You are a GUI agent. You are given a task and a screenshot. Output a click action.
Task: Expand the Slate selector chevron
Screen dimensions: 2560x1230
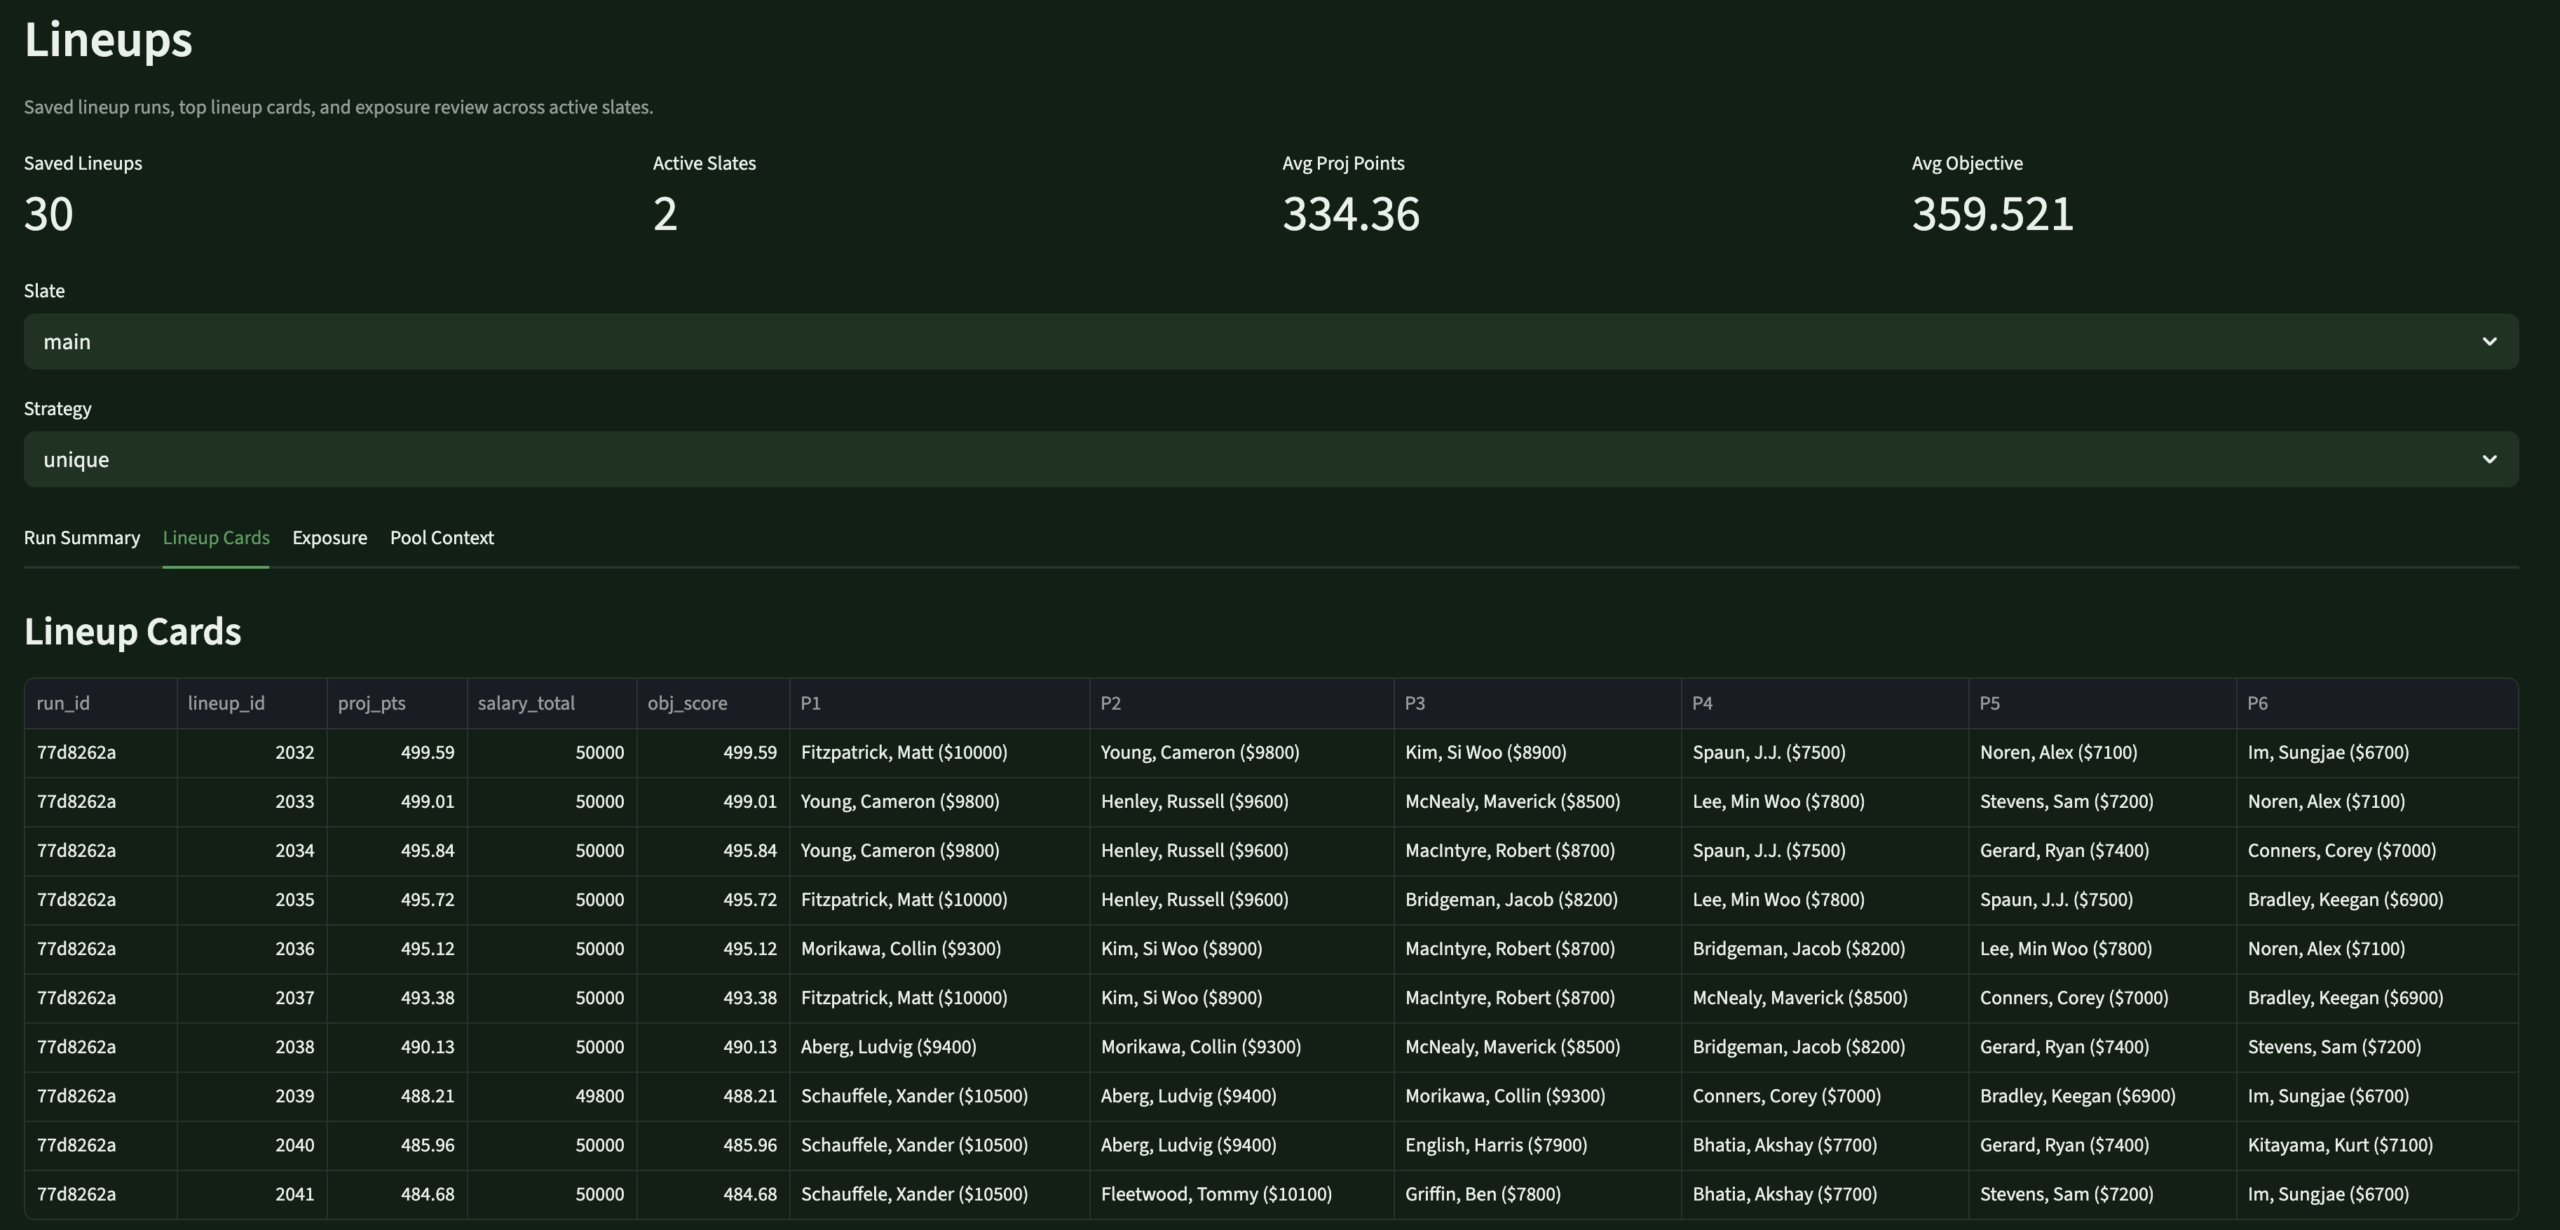coord(2489,341)
